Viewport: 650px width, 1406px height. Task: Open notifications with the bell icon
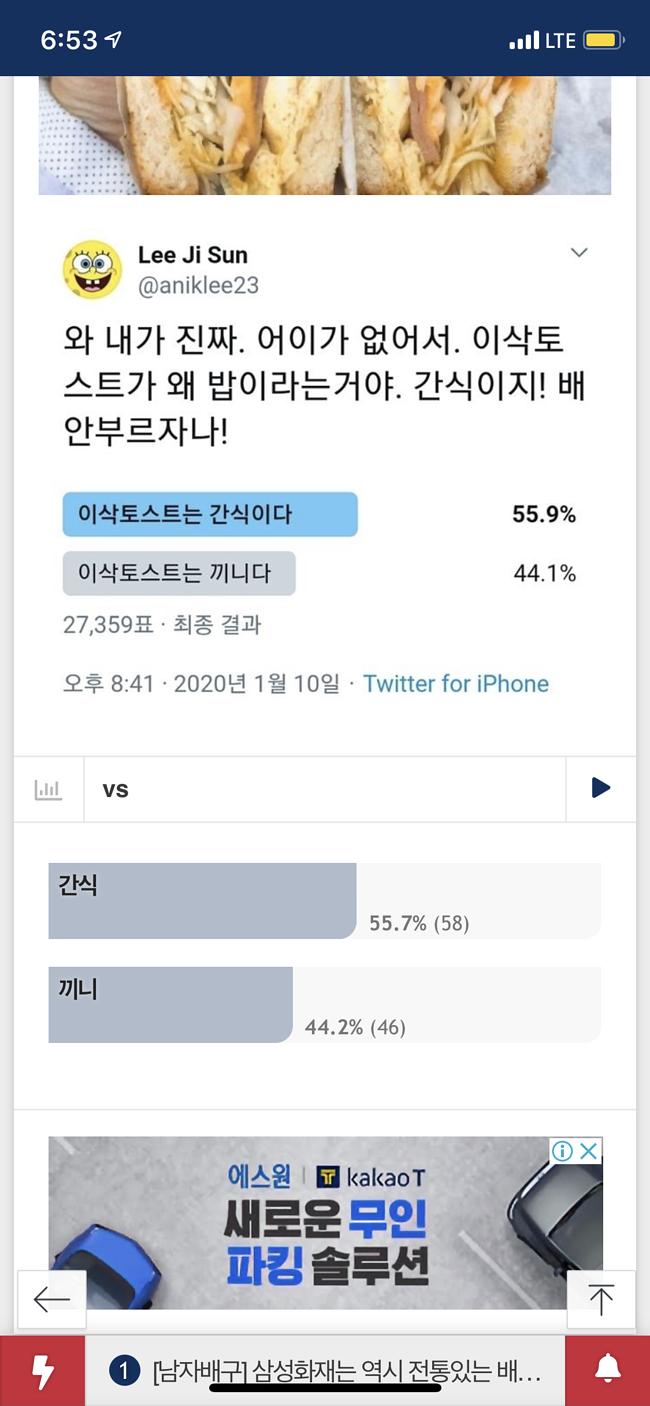[x=607, y=1371]
